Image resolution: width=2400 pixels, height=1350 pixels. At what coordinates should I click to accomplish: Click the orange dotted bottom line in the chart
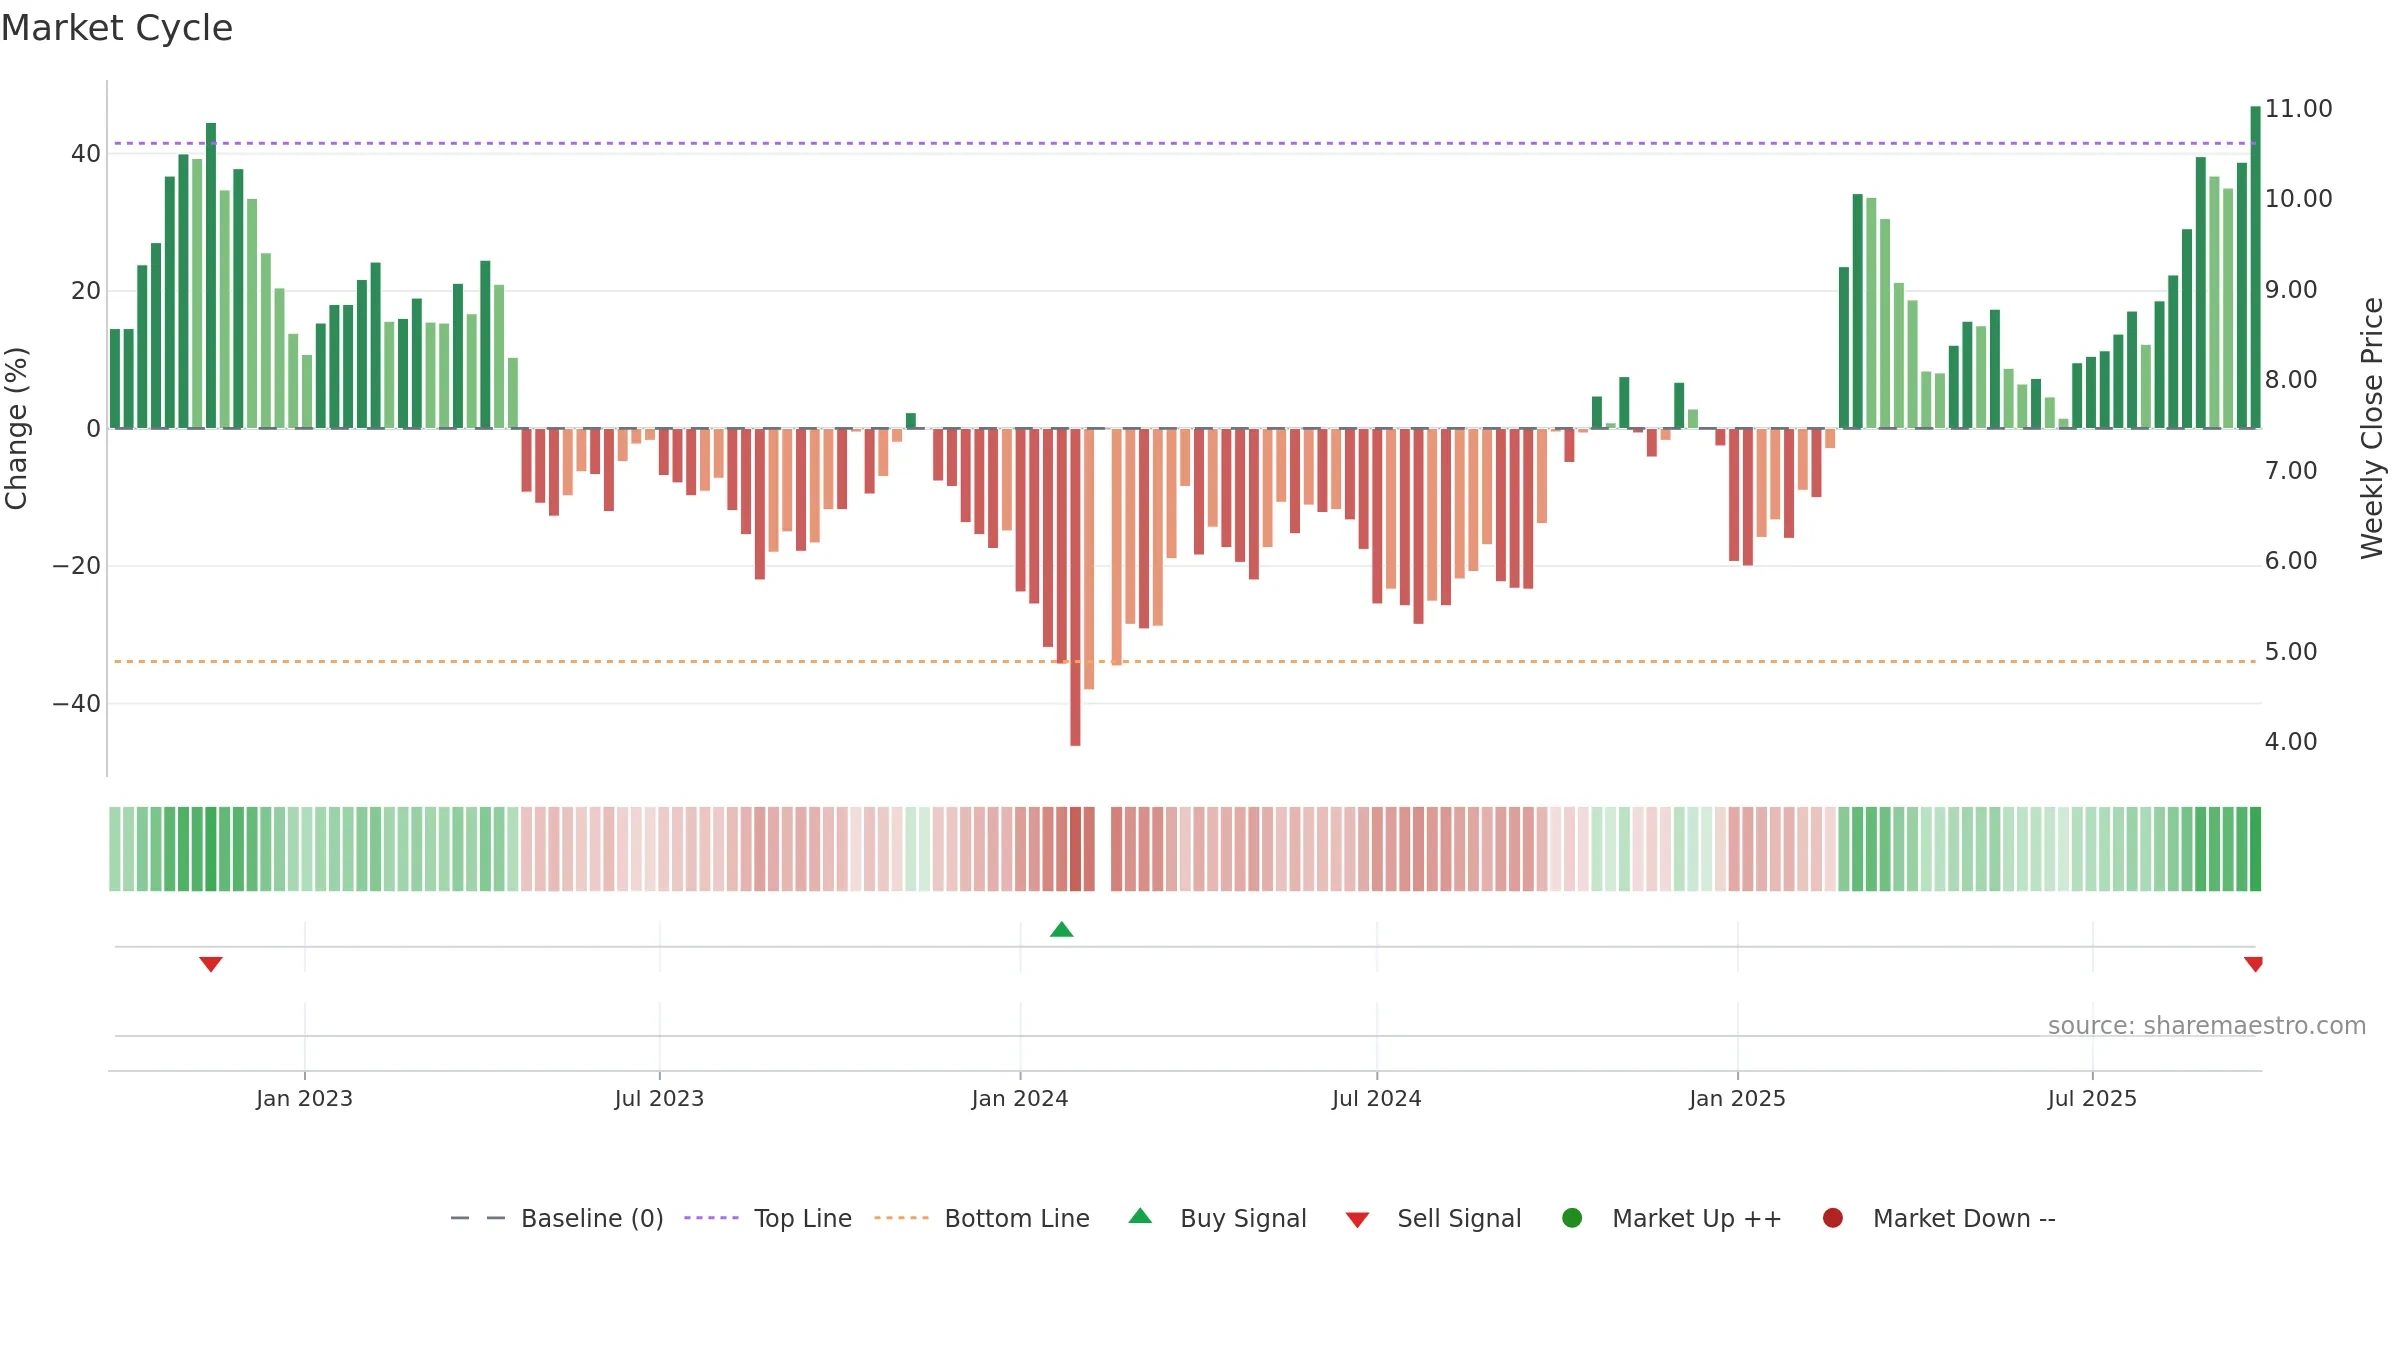pos(1185,661)
